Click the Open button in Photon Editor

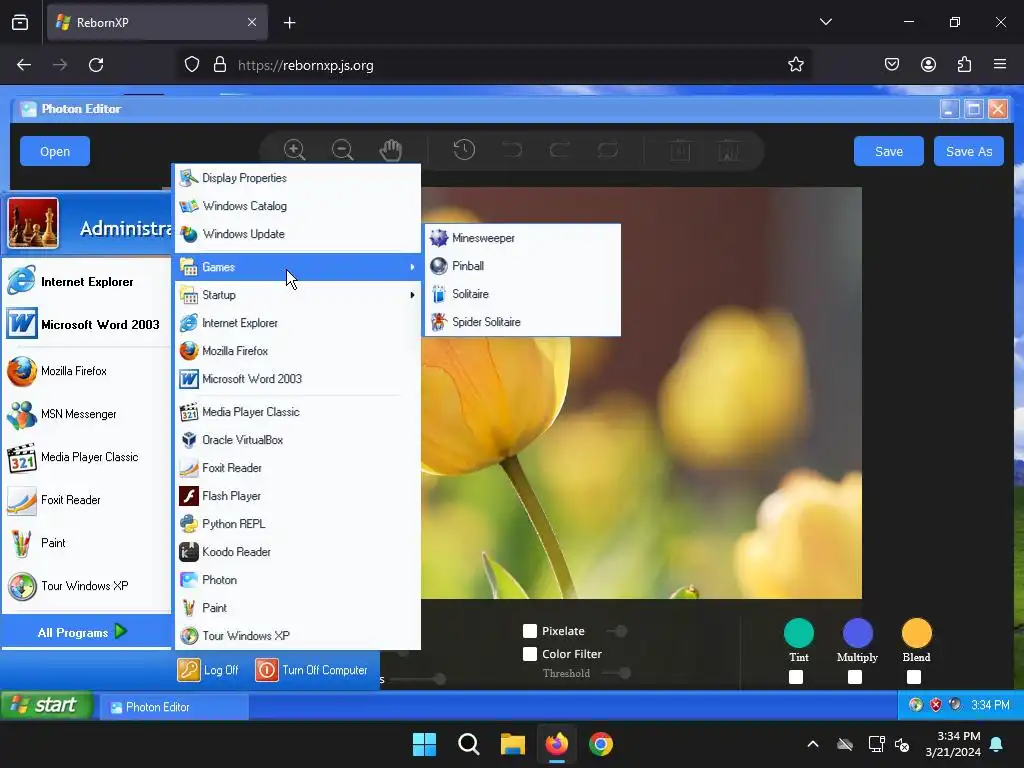pos(55,152)
